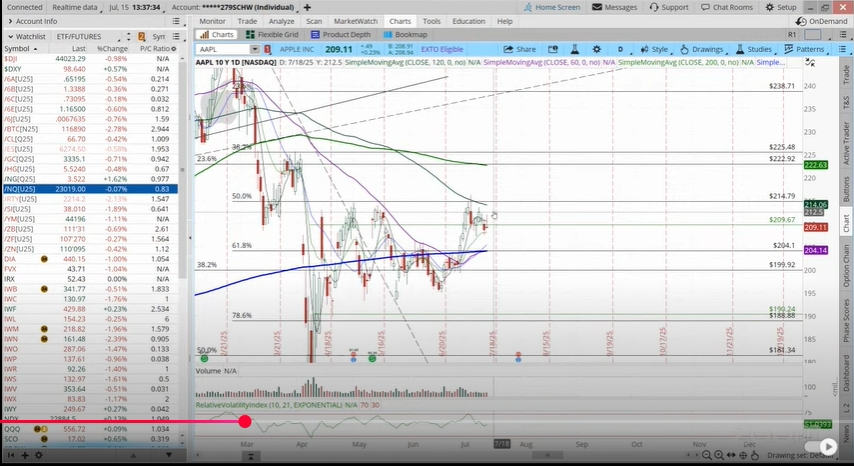The height and width of the screenshot is (466, 854).
Task: Open chart settings gear icon in AAPL toolbar
Action: tap(596, 49)
